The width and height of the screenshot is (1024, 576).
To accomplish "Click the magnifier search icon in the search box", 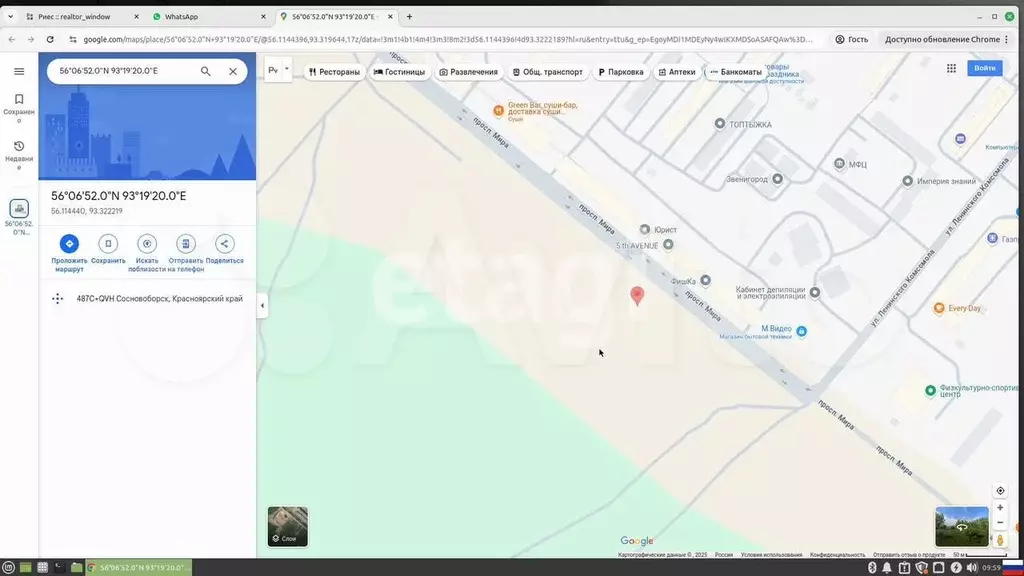I will [206, 71].
